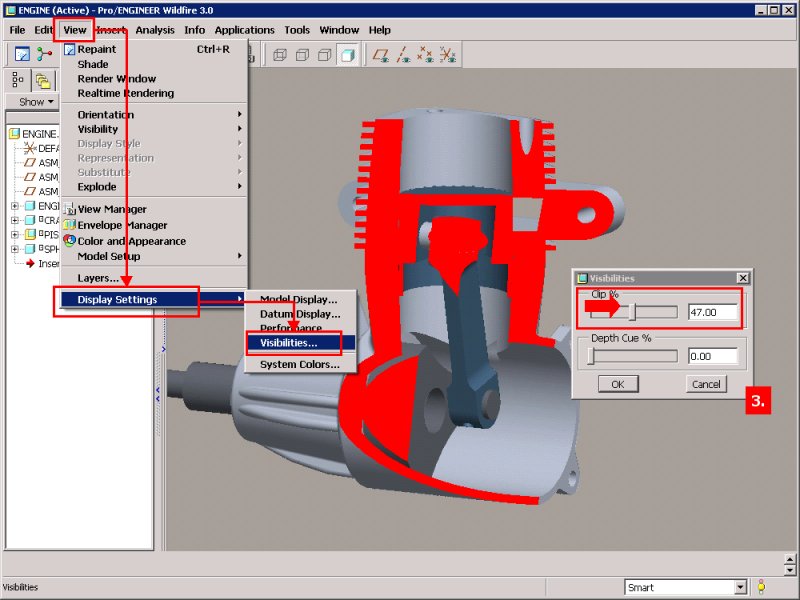Click the Depth Cue % value field
This screenshot has width=800, height=600.
pyautogui.click(x=712, y=356)
